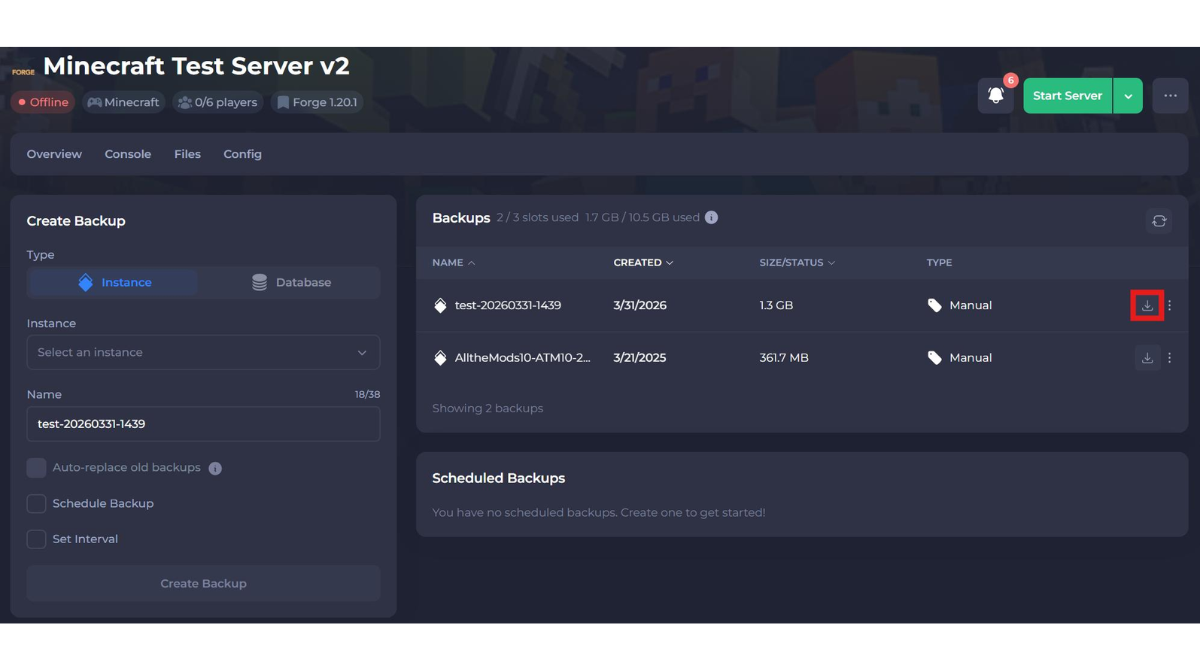Click the 3/31/2026 created date
This screenshot has width=1200, height=670.
pyautogui.click(x=640, y=305)
